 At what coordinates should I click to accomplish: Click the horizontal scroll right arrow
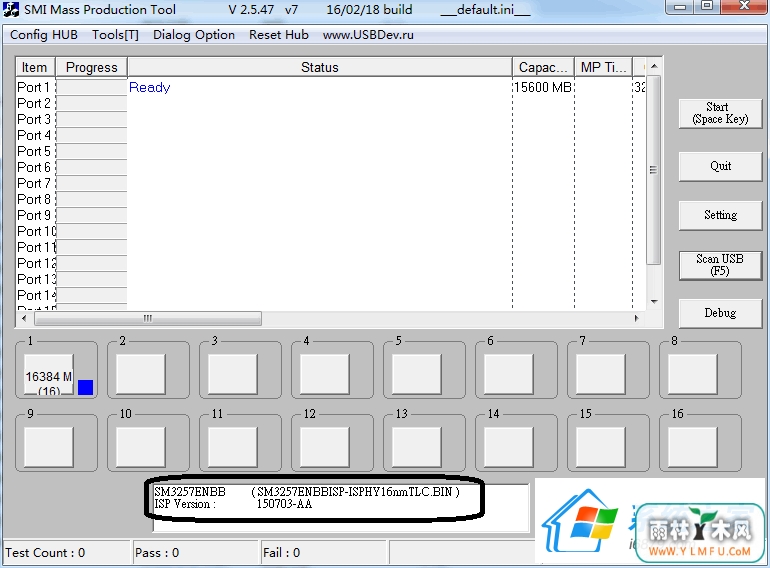[x=636, y=318]
